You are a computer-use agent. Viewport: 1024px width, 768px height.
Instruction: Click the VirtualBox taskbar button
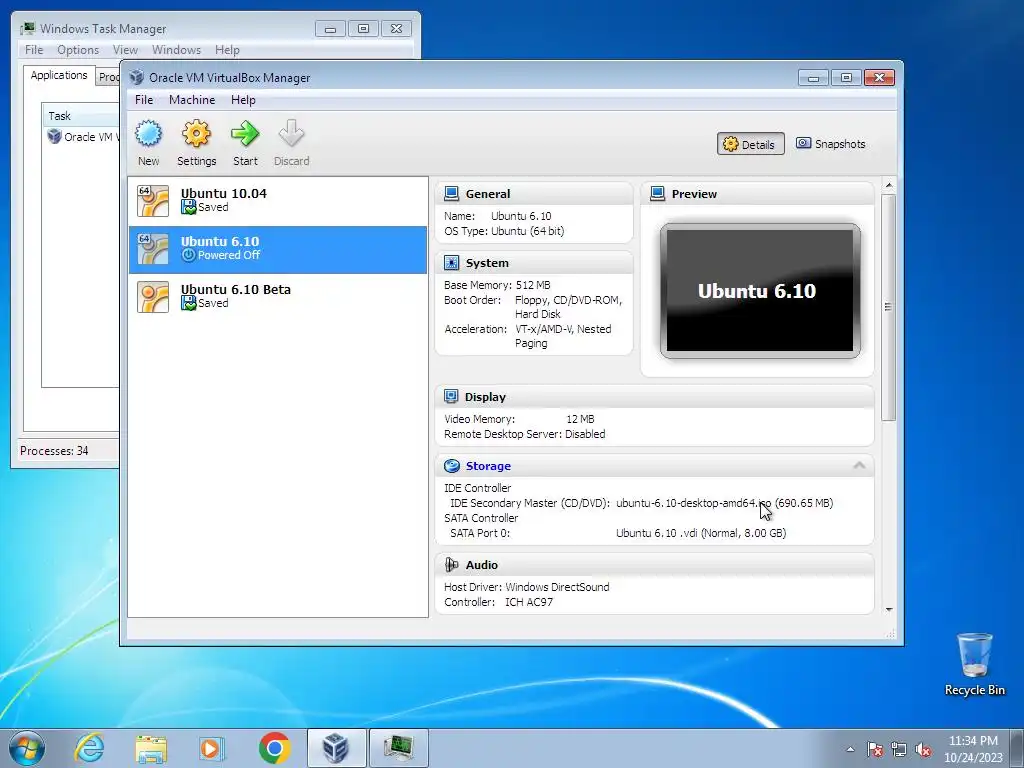tap(336, 748)
